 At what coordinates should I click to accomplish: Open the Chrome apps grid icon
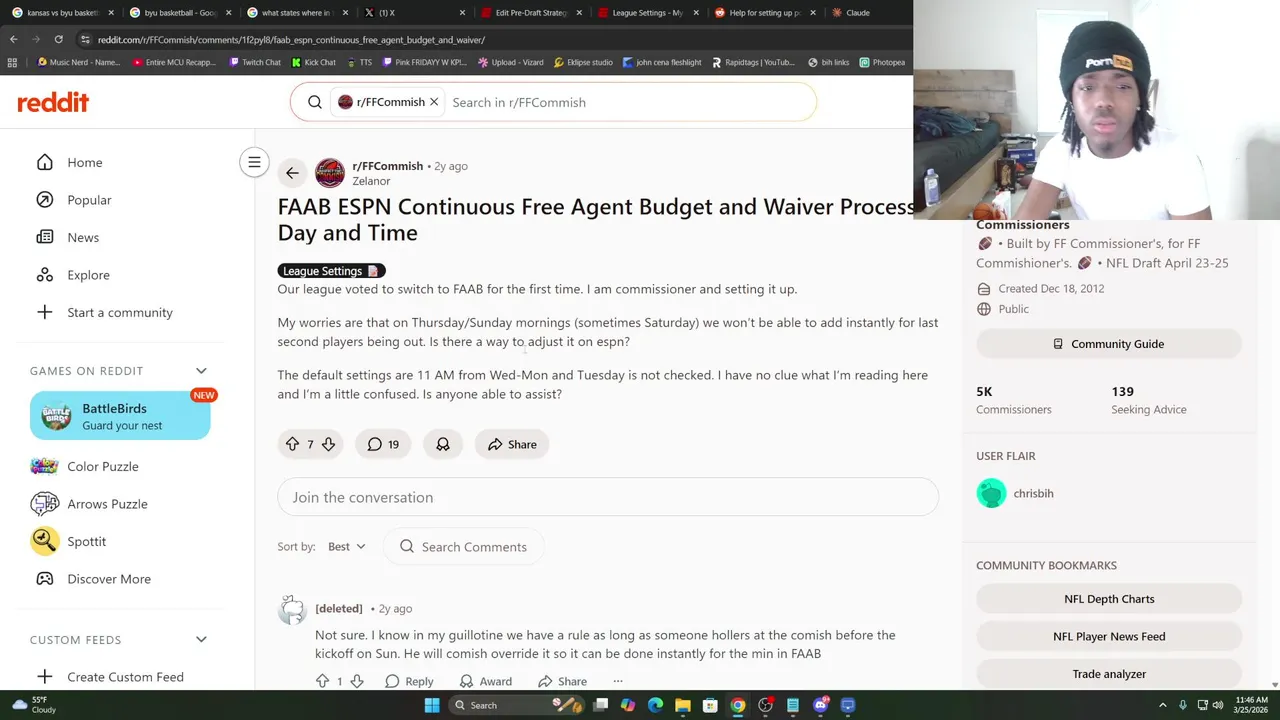tap(12, 62)
